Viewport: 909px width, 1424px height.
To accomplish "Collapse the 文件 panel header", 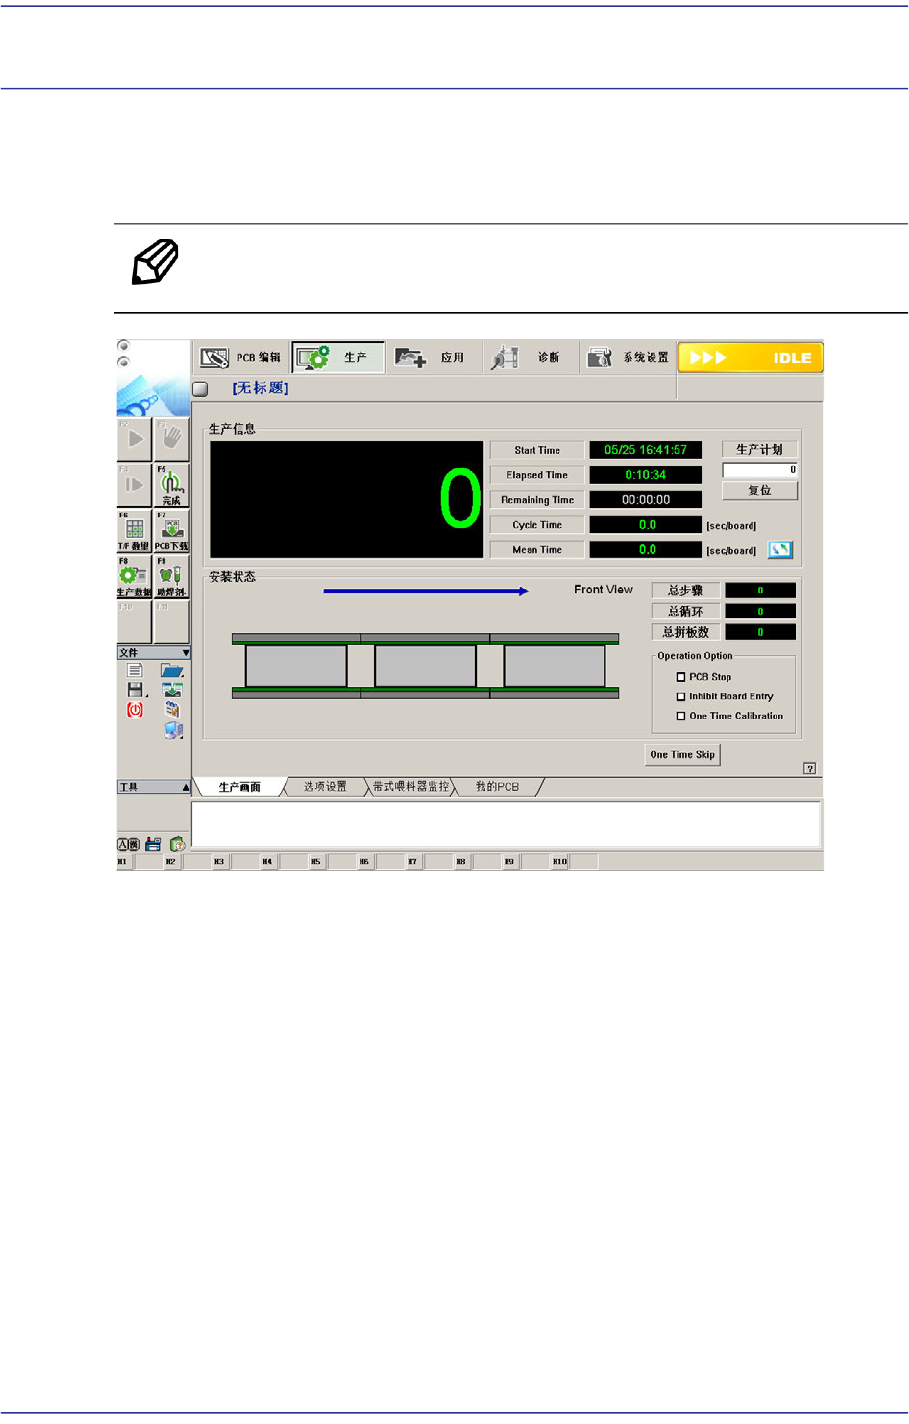I will 153,652.
